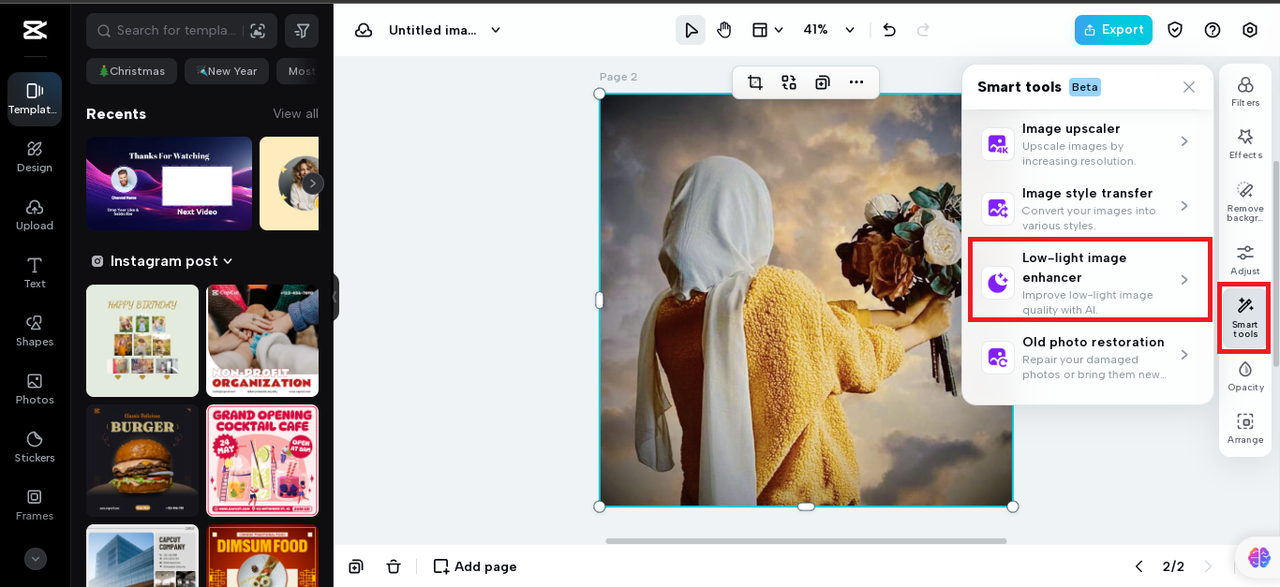The image size is (1280, 587).
Task: Expand more sidebar items chevron
Action: [35, 559]
